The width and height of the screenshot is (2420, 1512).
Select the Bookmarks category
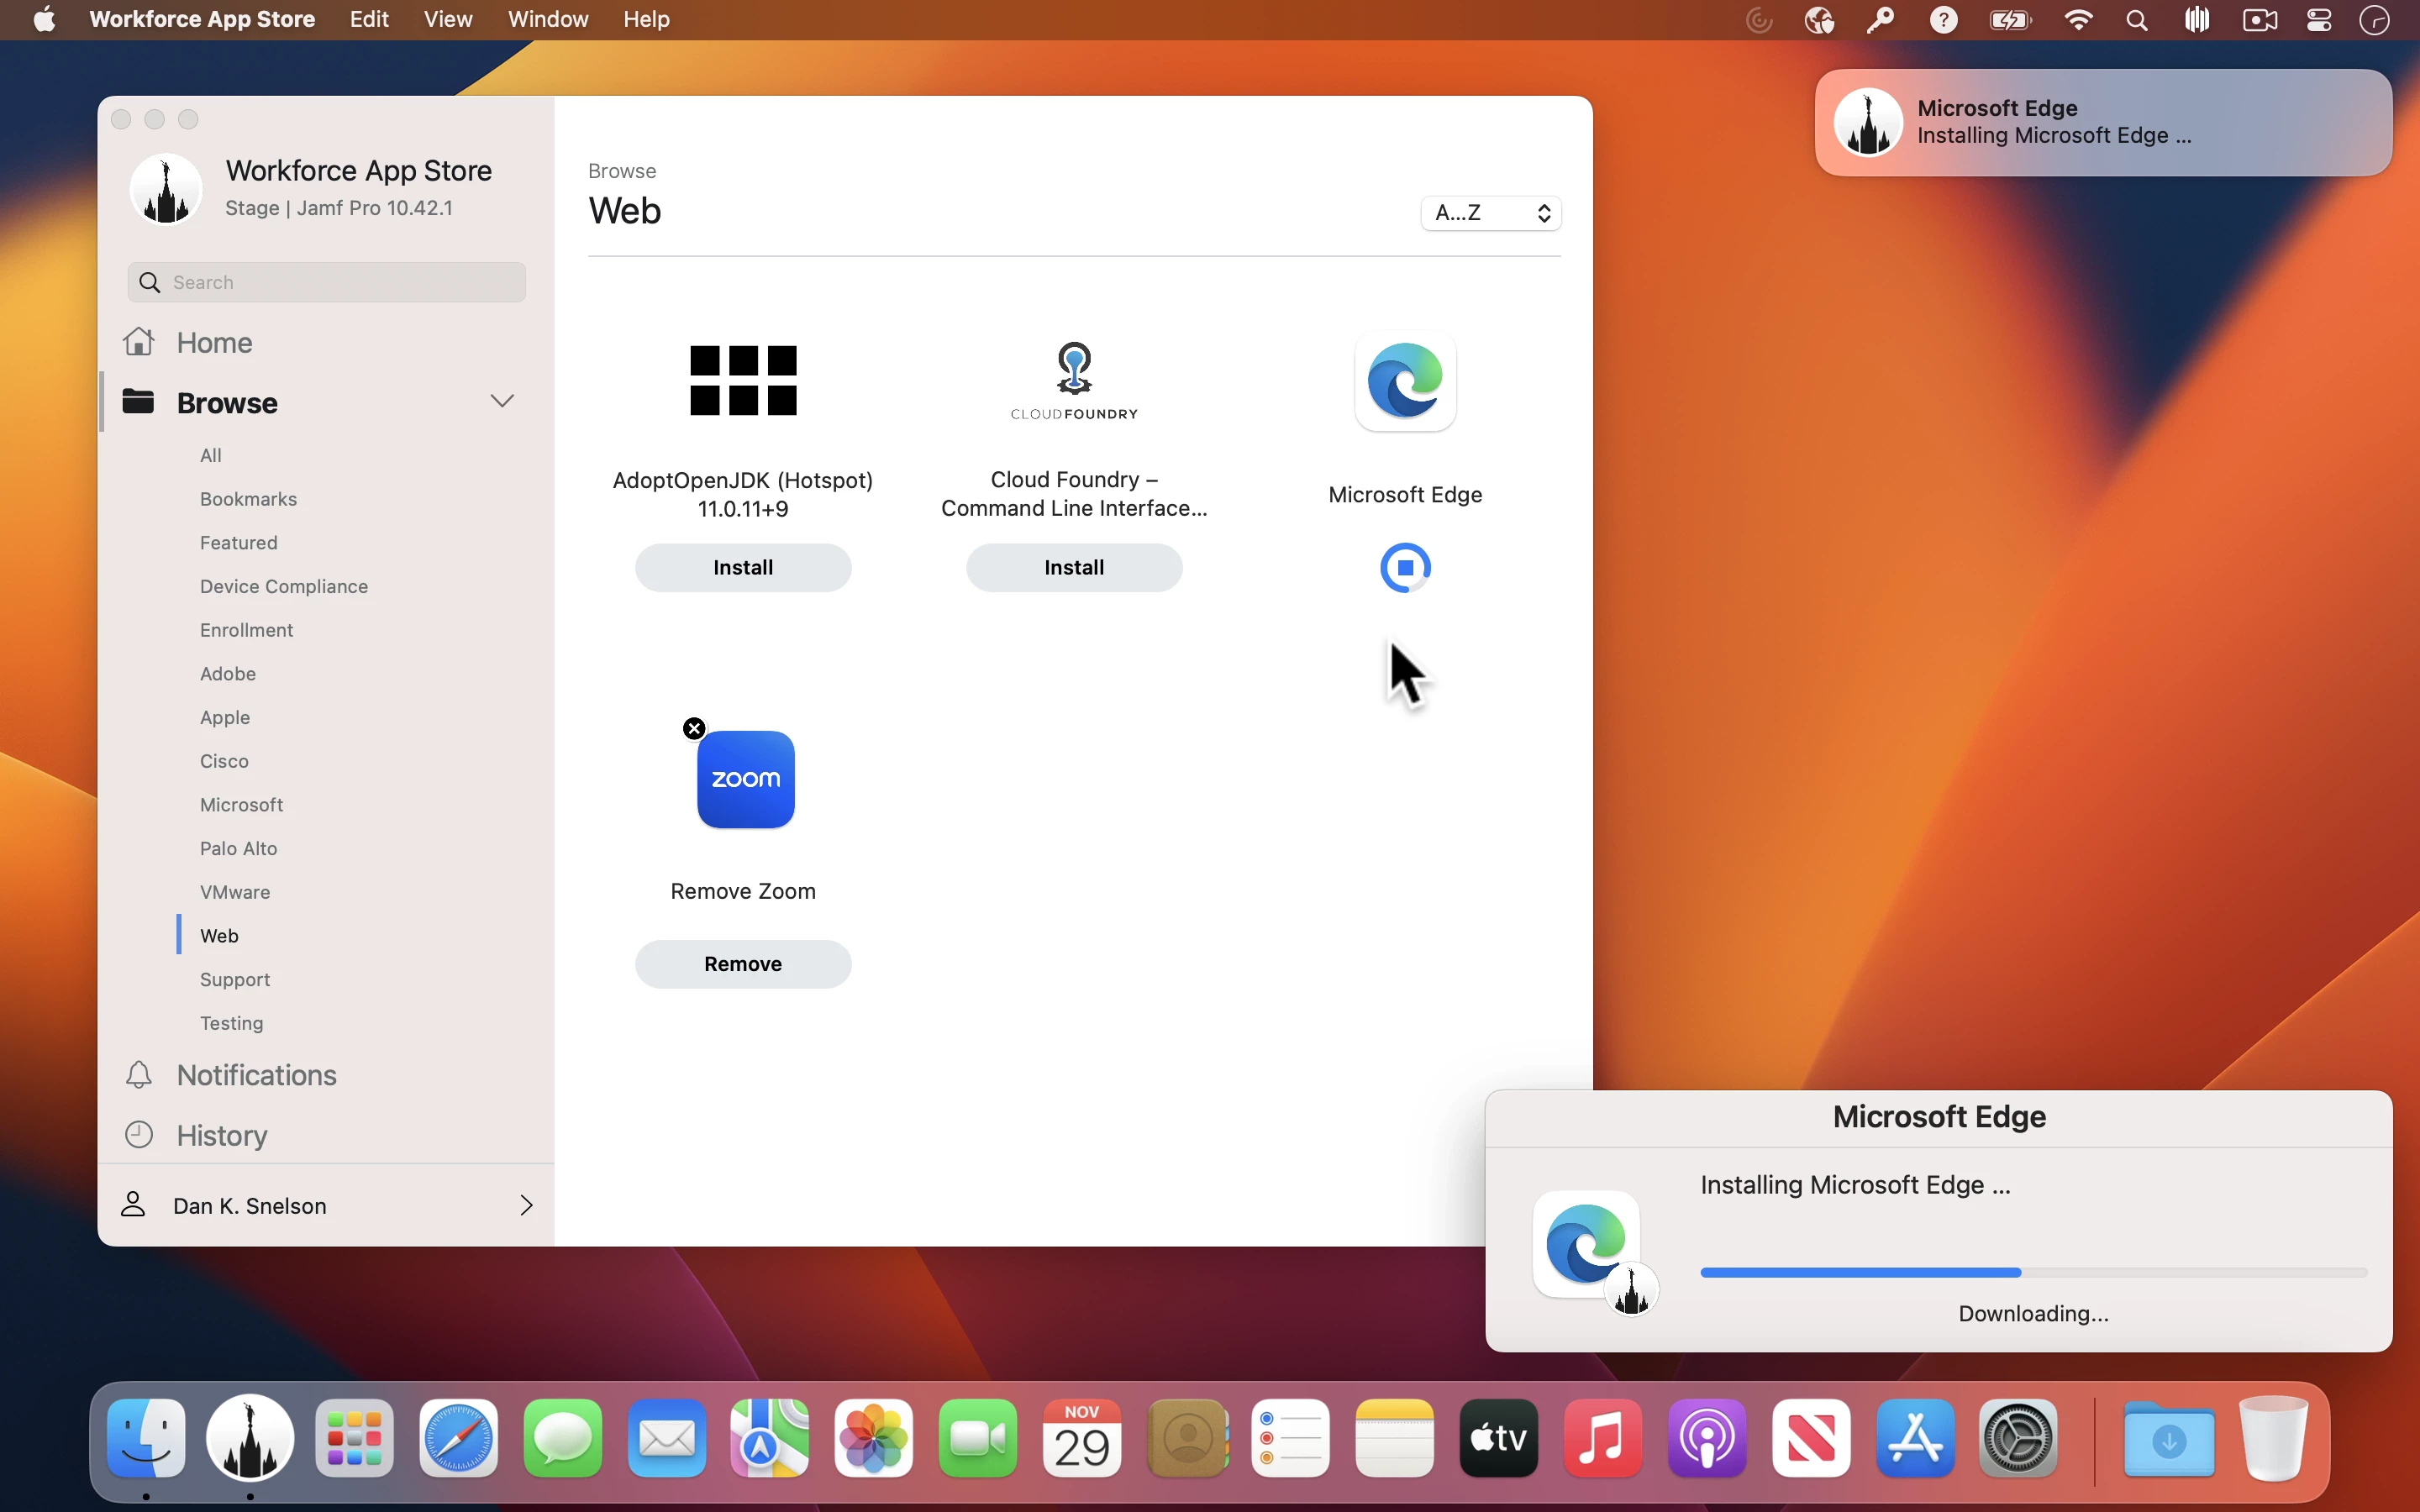[248, 499]
